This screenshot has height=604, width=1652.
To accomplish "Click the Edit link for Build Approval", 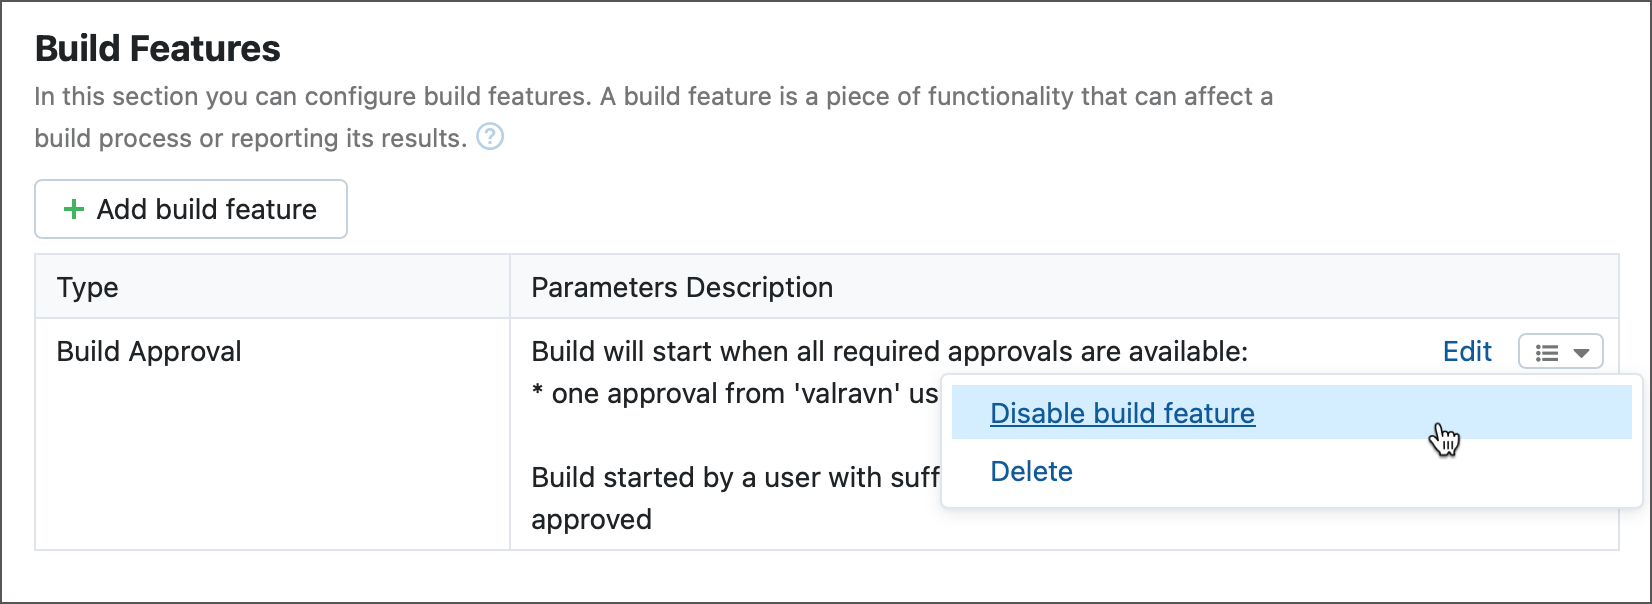I will click(x=1466, y=351).
